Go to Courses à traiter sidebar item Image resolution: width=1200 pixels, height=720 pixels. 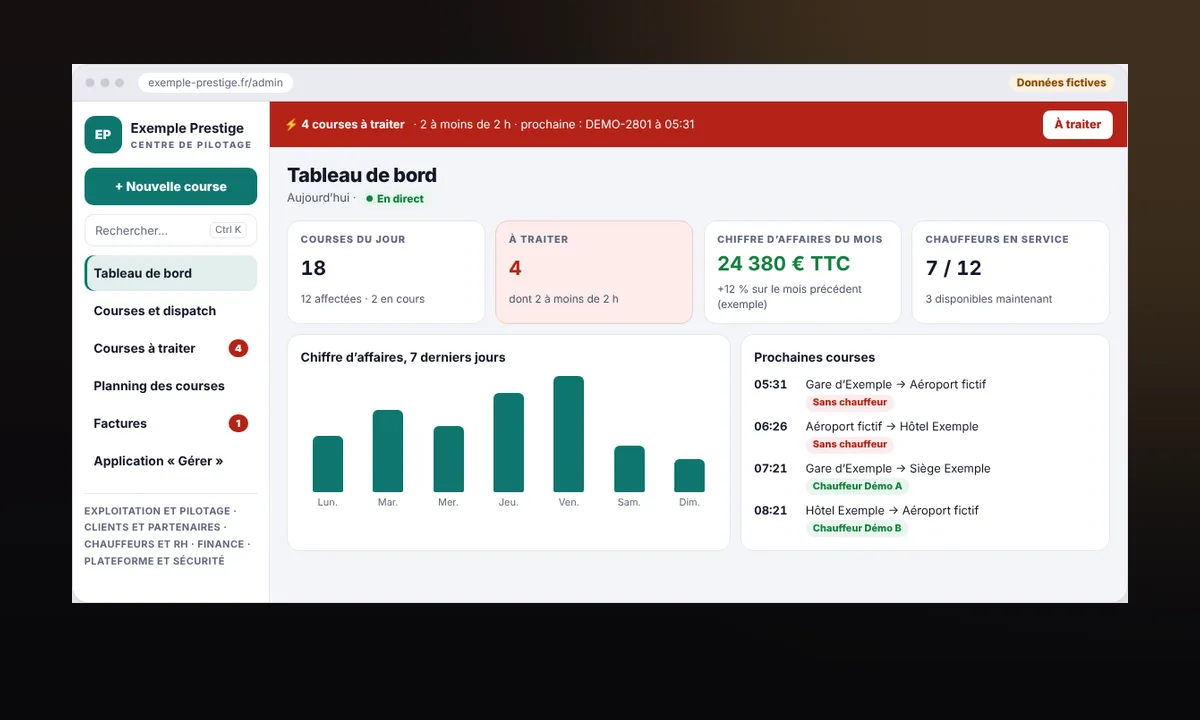point(171,348)
